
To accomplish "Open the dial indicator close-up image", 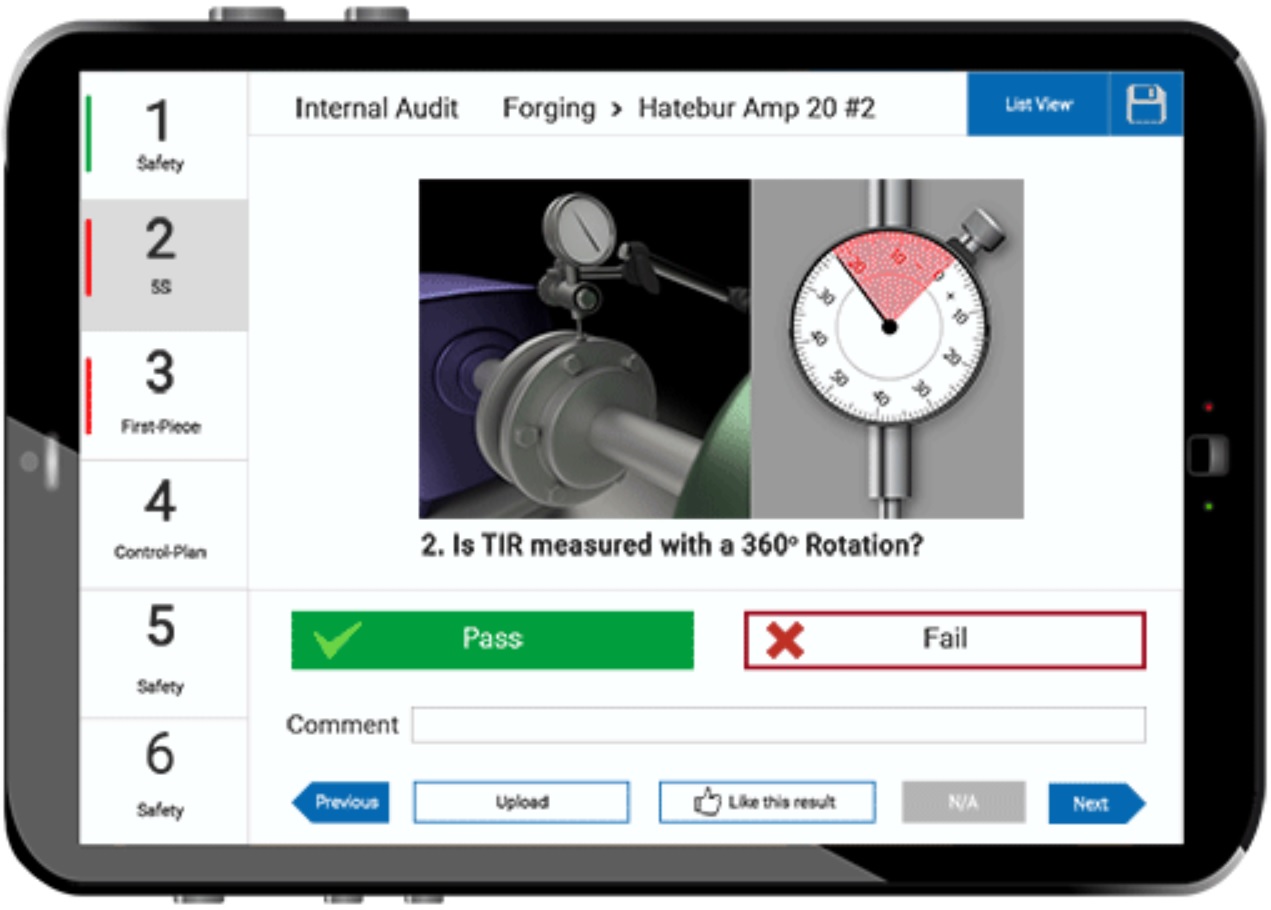I will click(x=887, y=348).
